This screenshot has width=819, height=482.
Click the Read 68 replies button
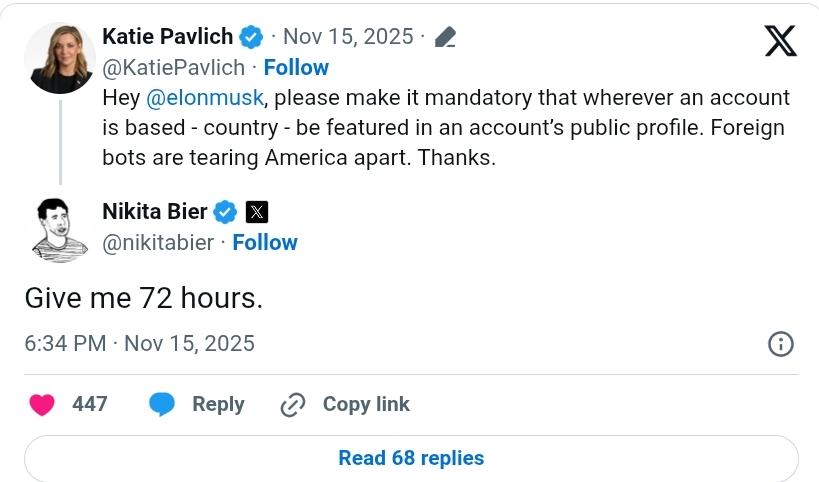pos(410,458)
